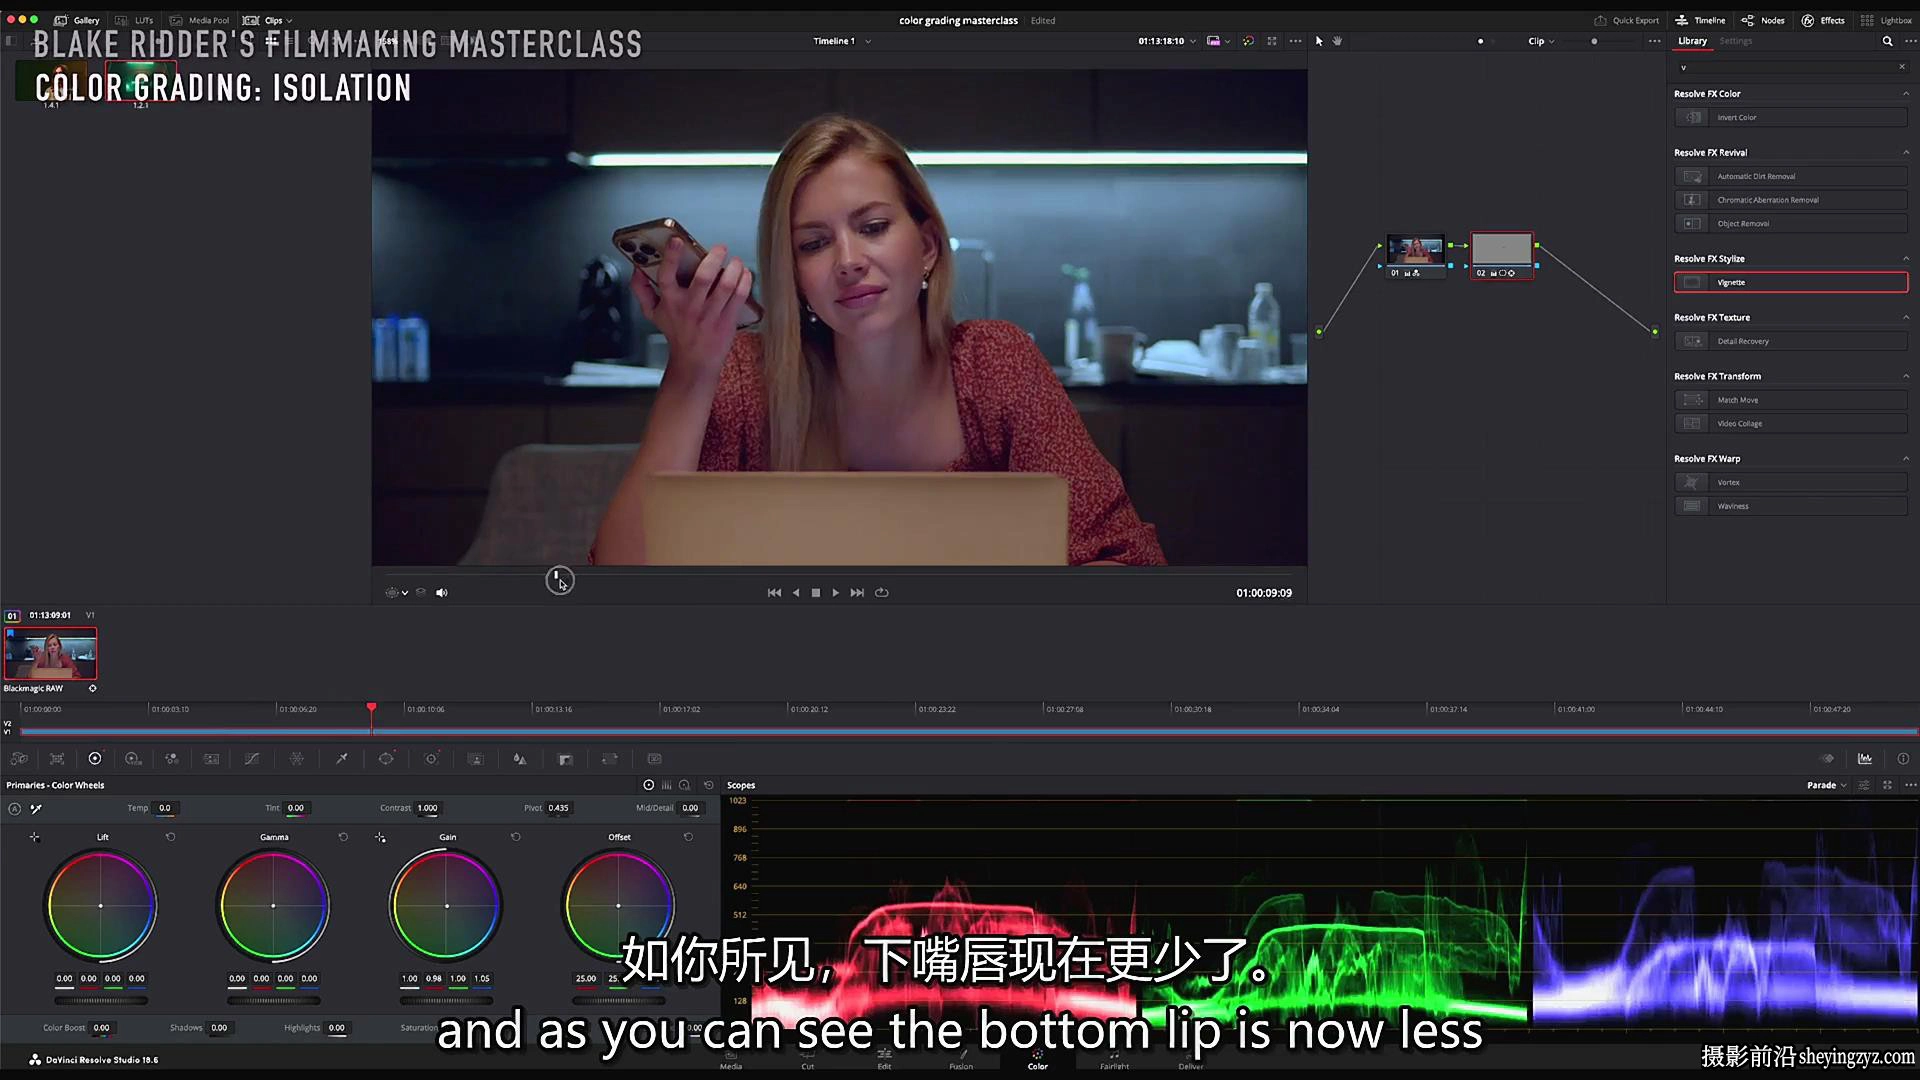Reset the Gamma color wheel
The height and width of the screenshot is (1080, 1920).
coord(343,837)
